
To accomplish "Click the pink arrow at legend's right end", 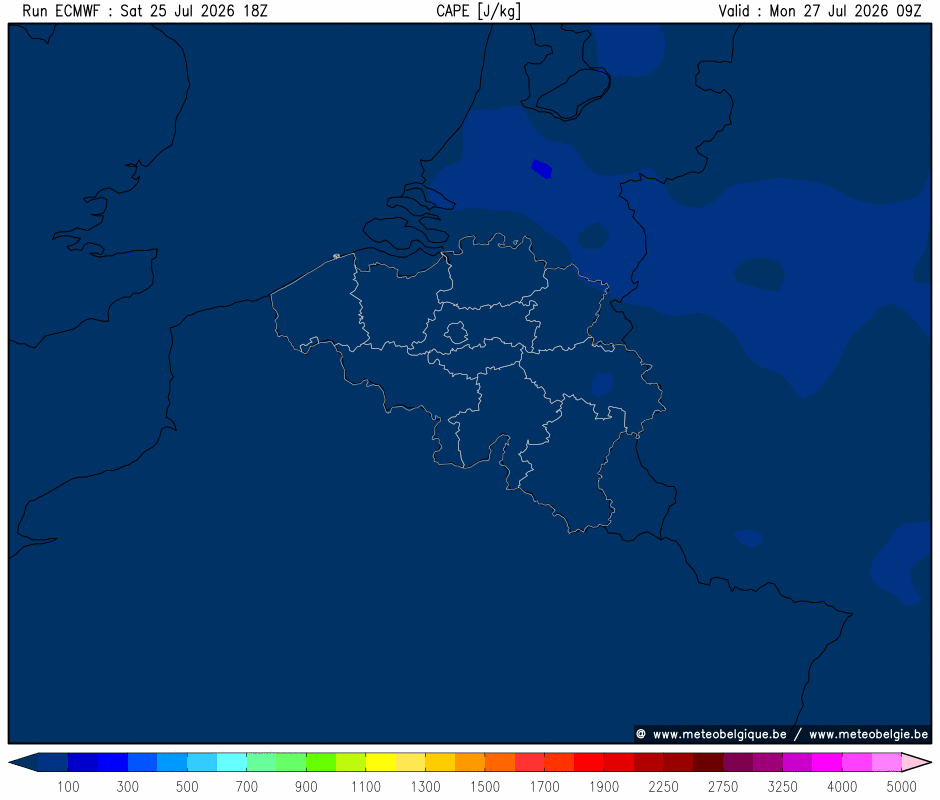I will tap(917, 762).
